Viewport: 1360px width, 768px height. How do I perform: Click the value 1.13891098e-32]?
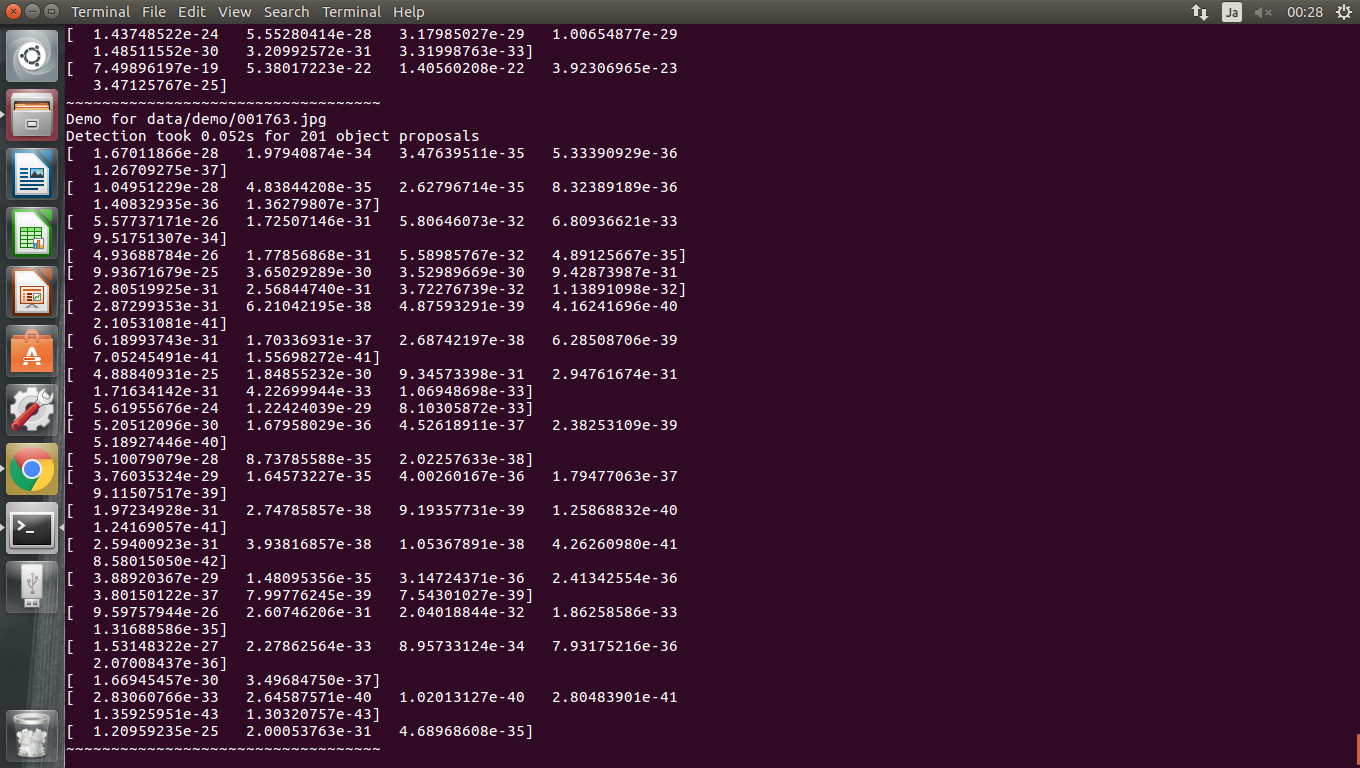pyautogui.click(x=619, y=289)
